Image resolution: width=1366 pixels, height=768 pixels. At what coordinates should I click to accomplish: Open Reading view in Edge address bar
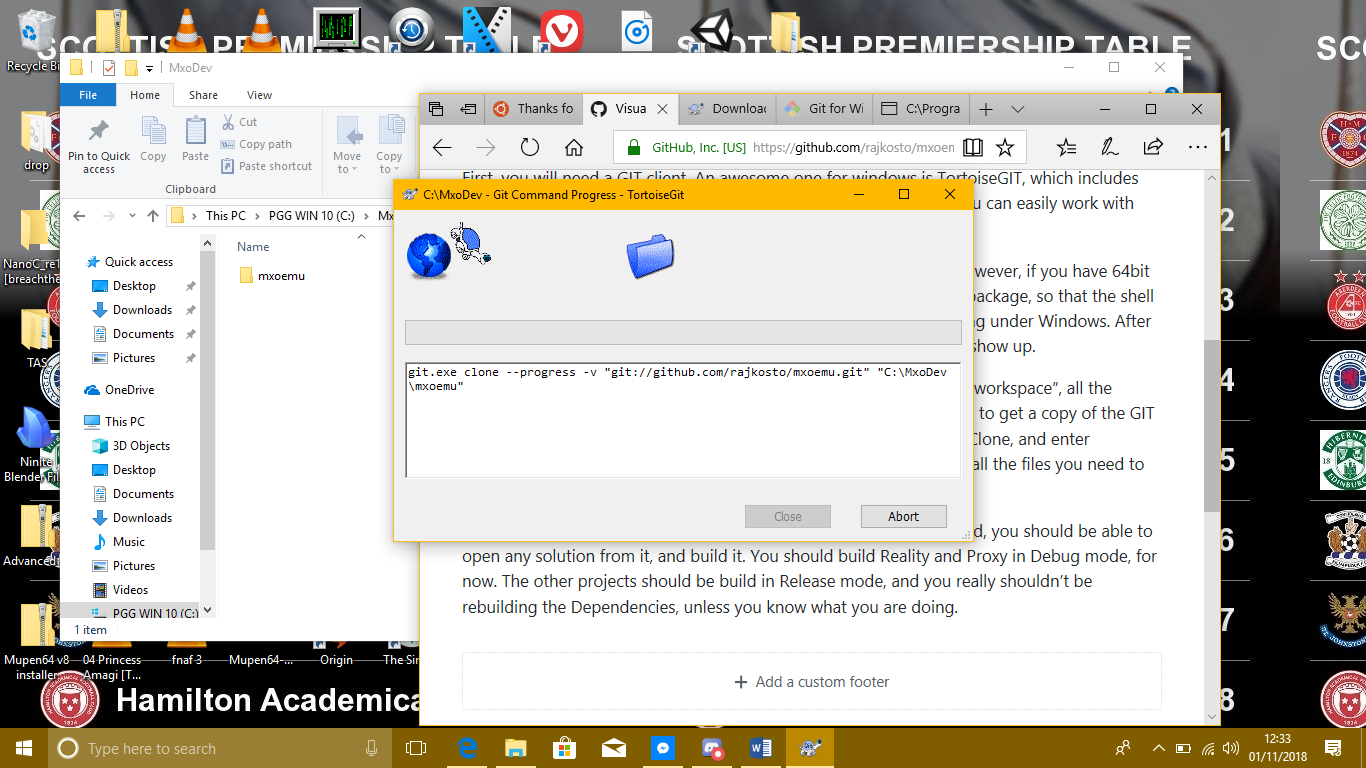click(x=972, y=148)
